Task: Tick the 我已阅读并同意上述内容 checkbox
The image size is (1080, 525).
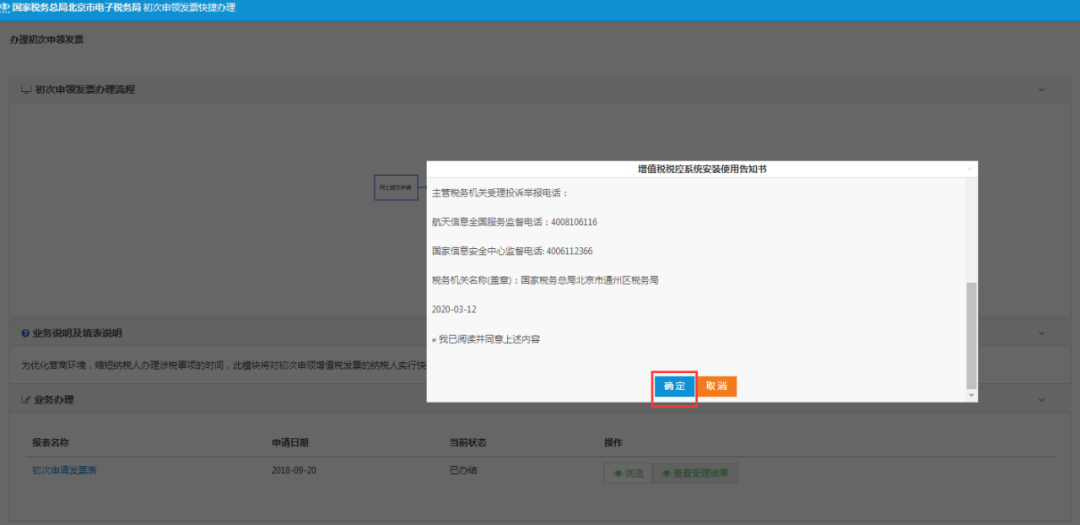Action: tap(434, 340)
